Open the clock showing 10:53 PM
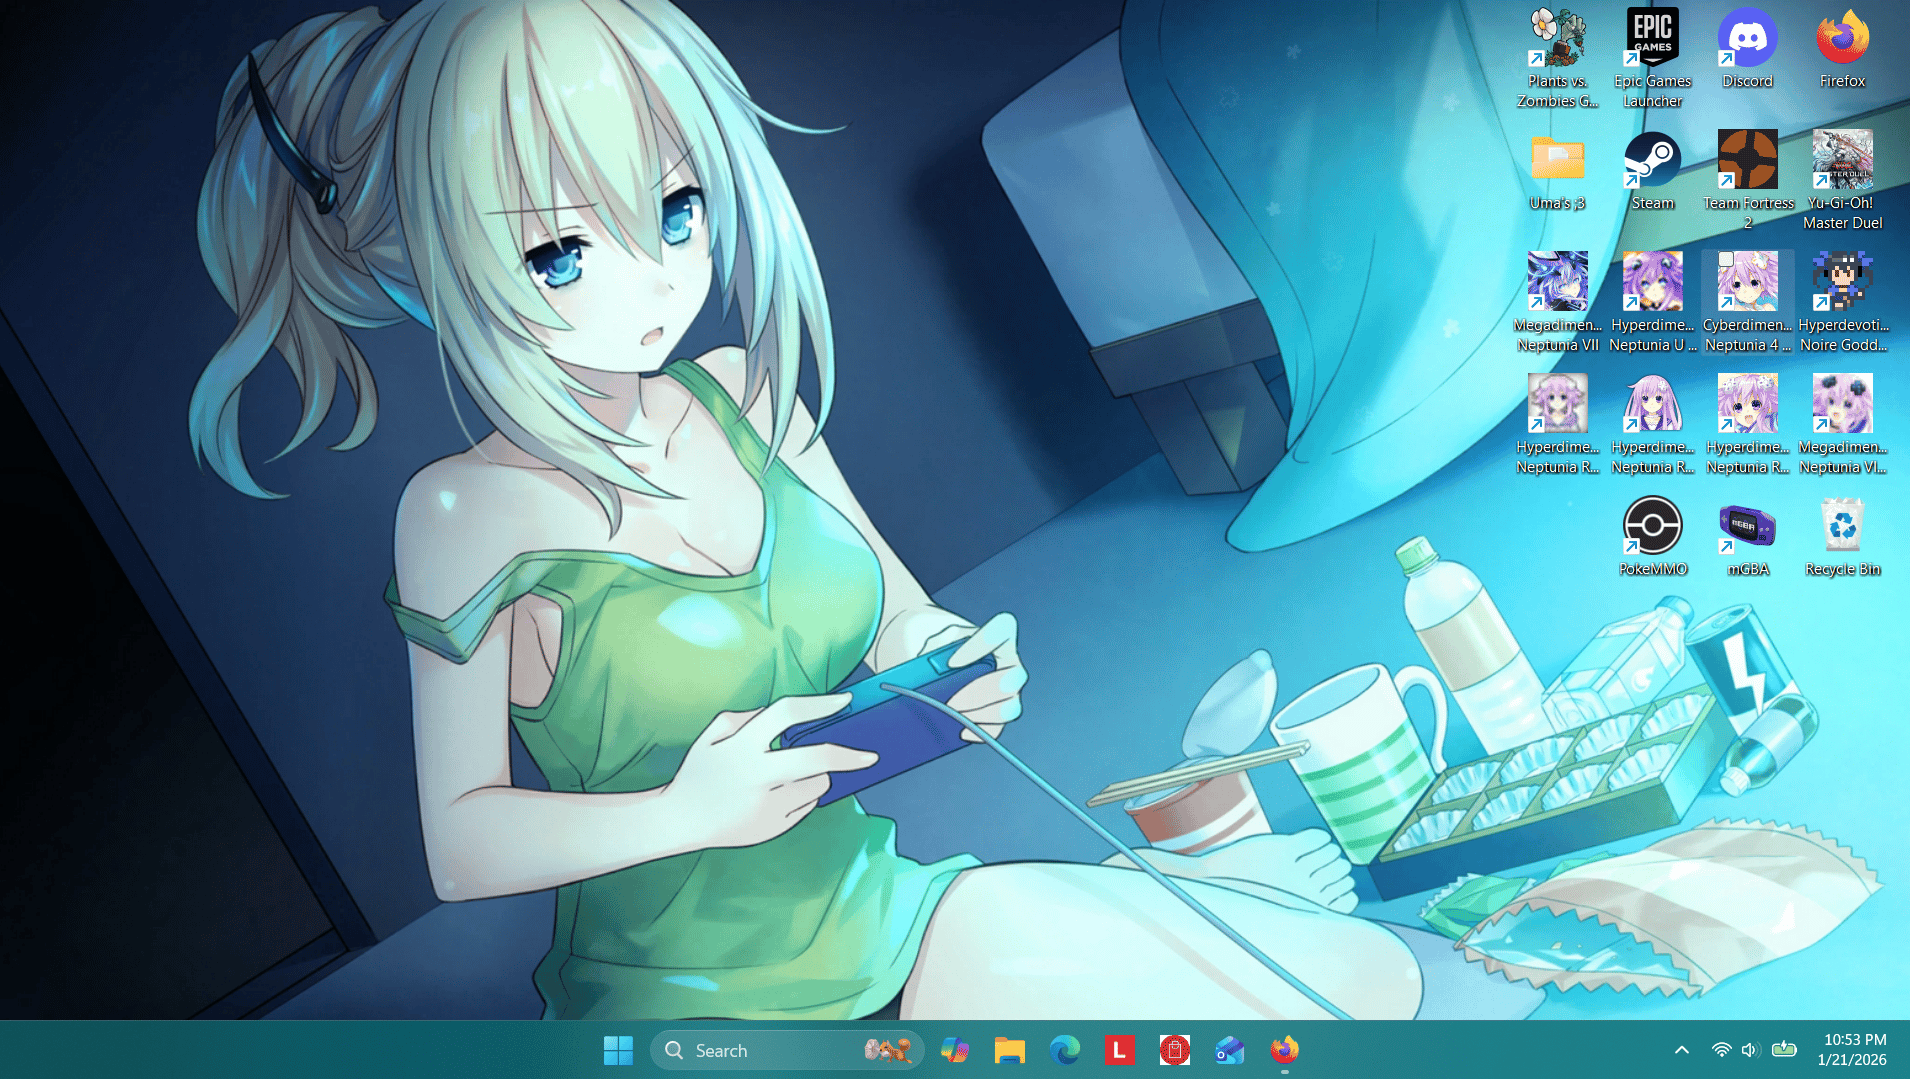 1853,1050
